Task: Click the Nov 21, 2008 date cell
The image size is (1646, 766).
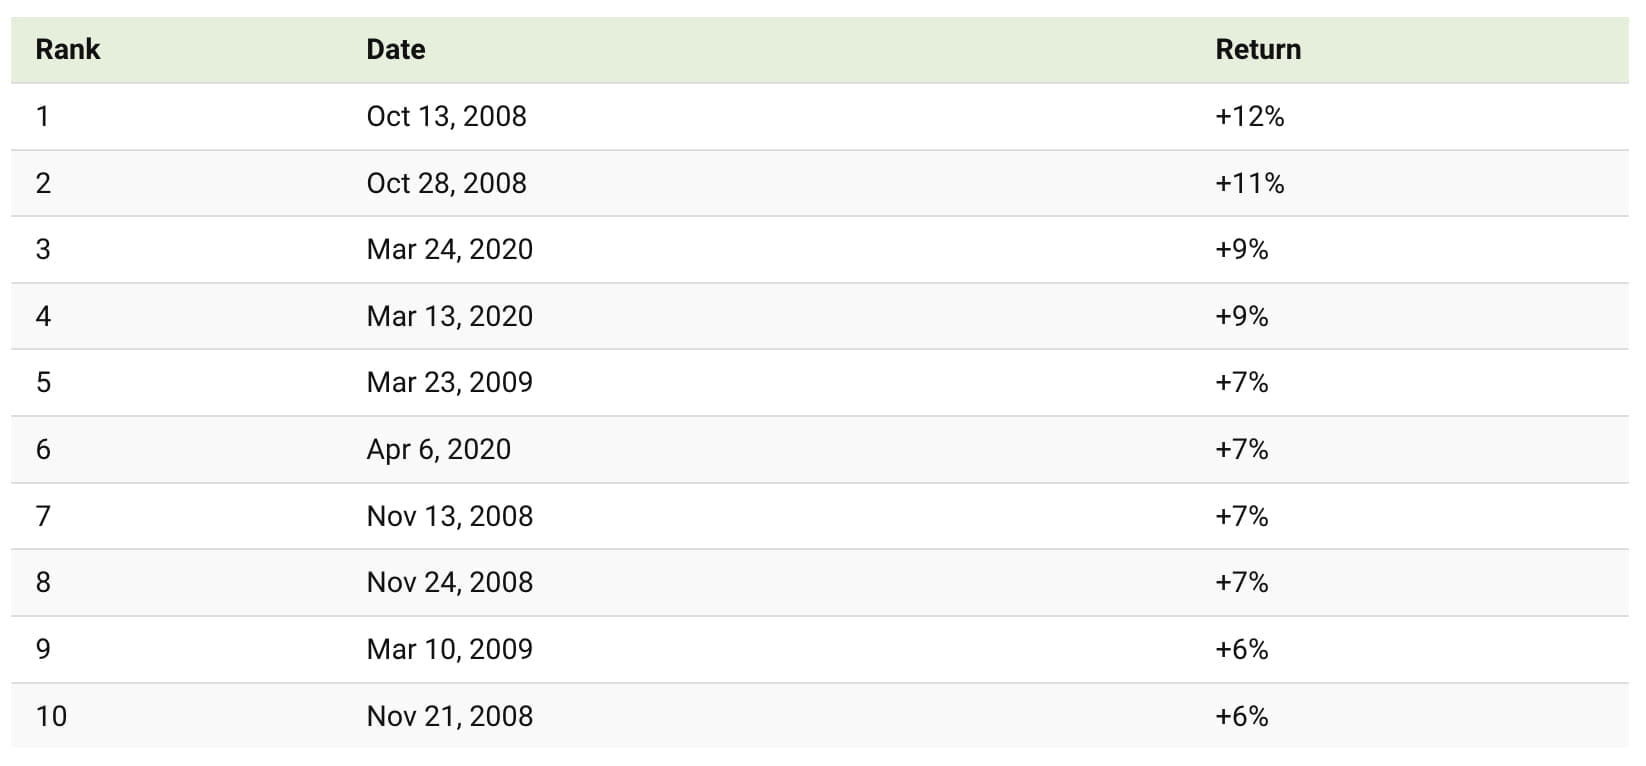Action: pyautogui.click(x=449, y=716)
